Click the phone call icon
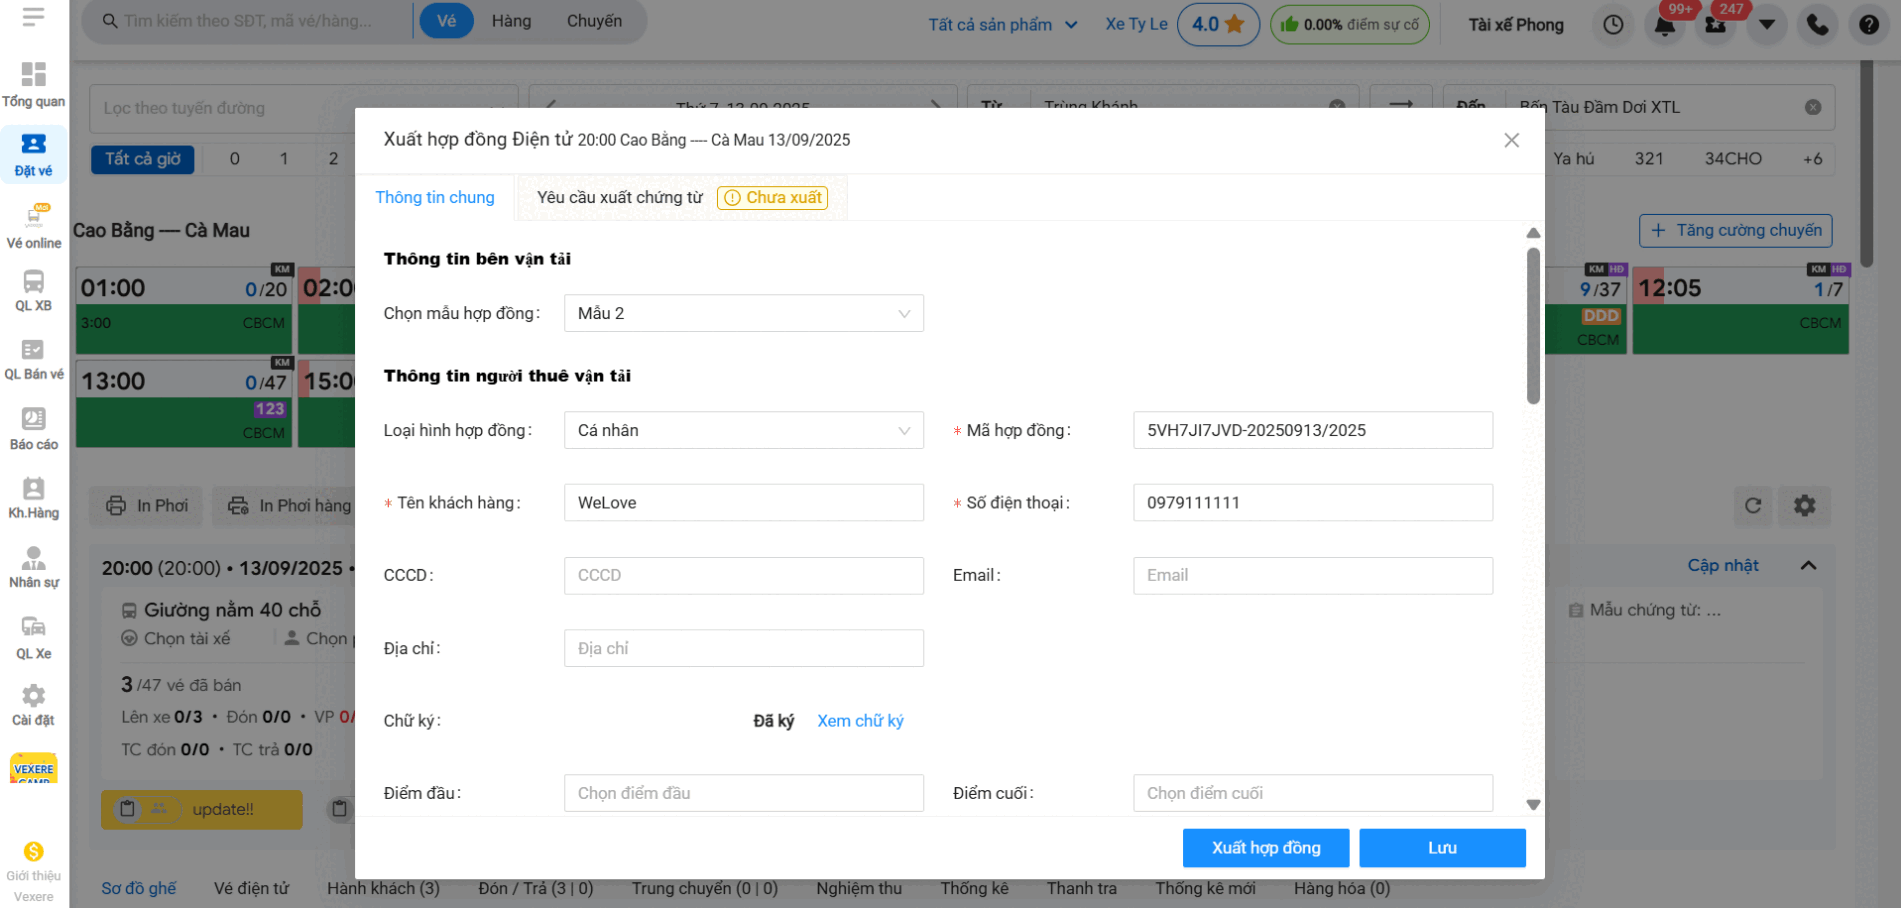 click(x=1817, y=25)
